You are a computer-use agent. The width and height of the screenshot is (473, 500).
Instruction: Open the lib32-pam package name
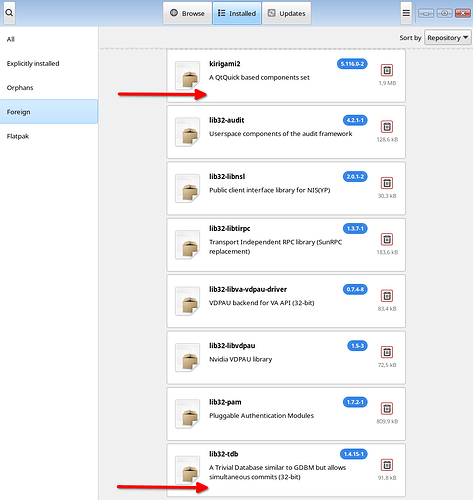(x=225, y=402)
